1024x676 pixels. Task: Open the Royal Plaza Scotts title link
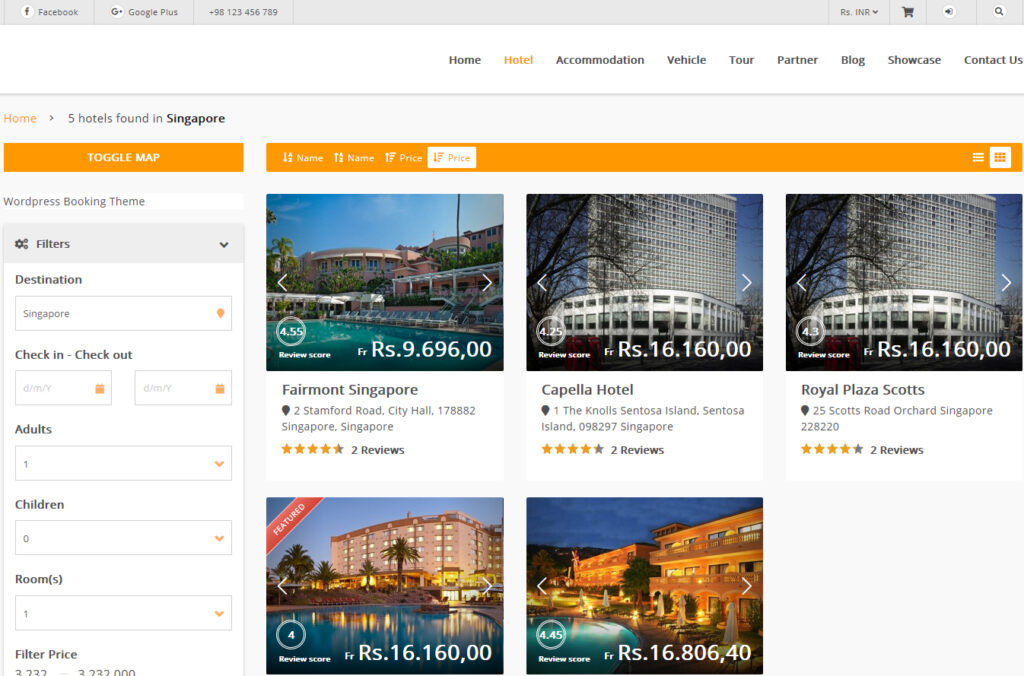tap(863, 390)
